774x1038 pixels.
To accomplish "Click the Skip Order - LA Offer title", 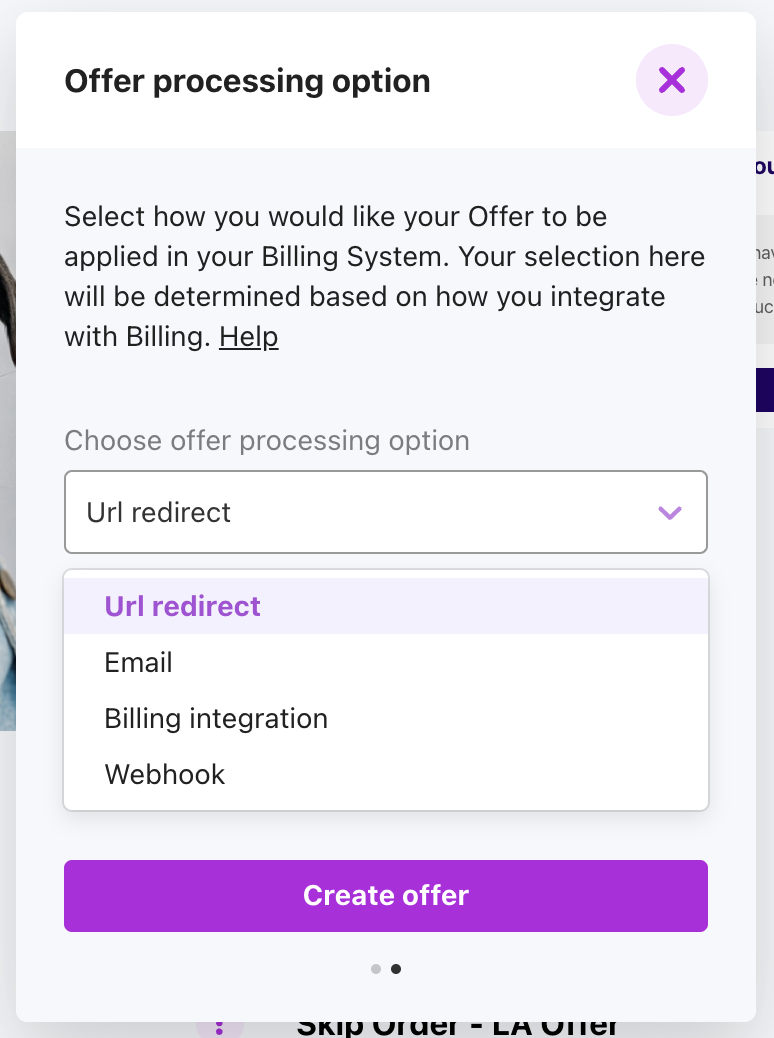I will click(x=458, y=1028).
